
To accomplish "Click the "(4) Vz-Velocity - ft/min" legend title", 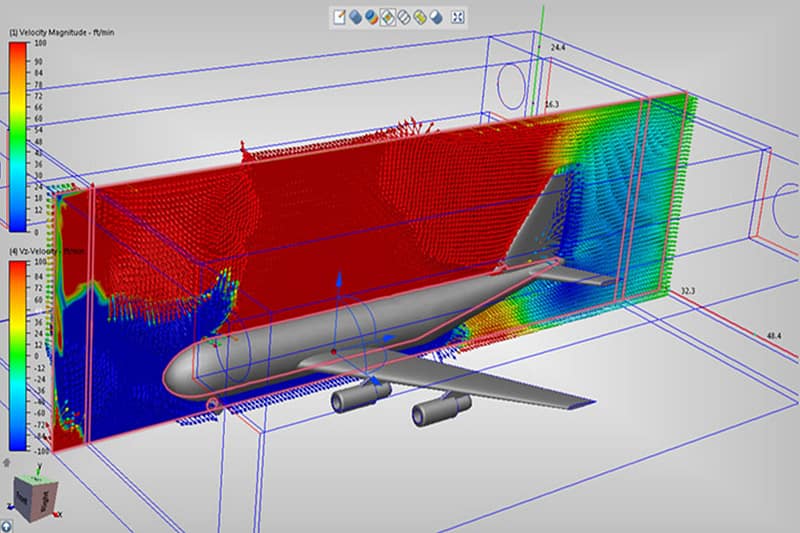I will coord(47,251).
